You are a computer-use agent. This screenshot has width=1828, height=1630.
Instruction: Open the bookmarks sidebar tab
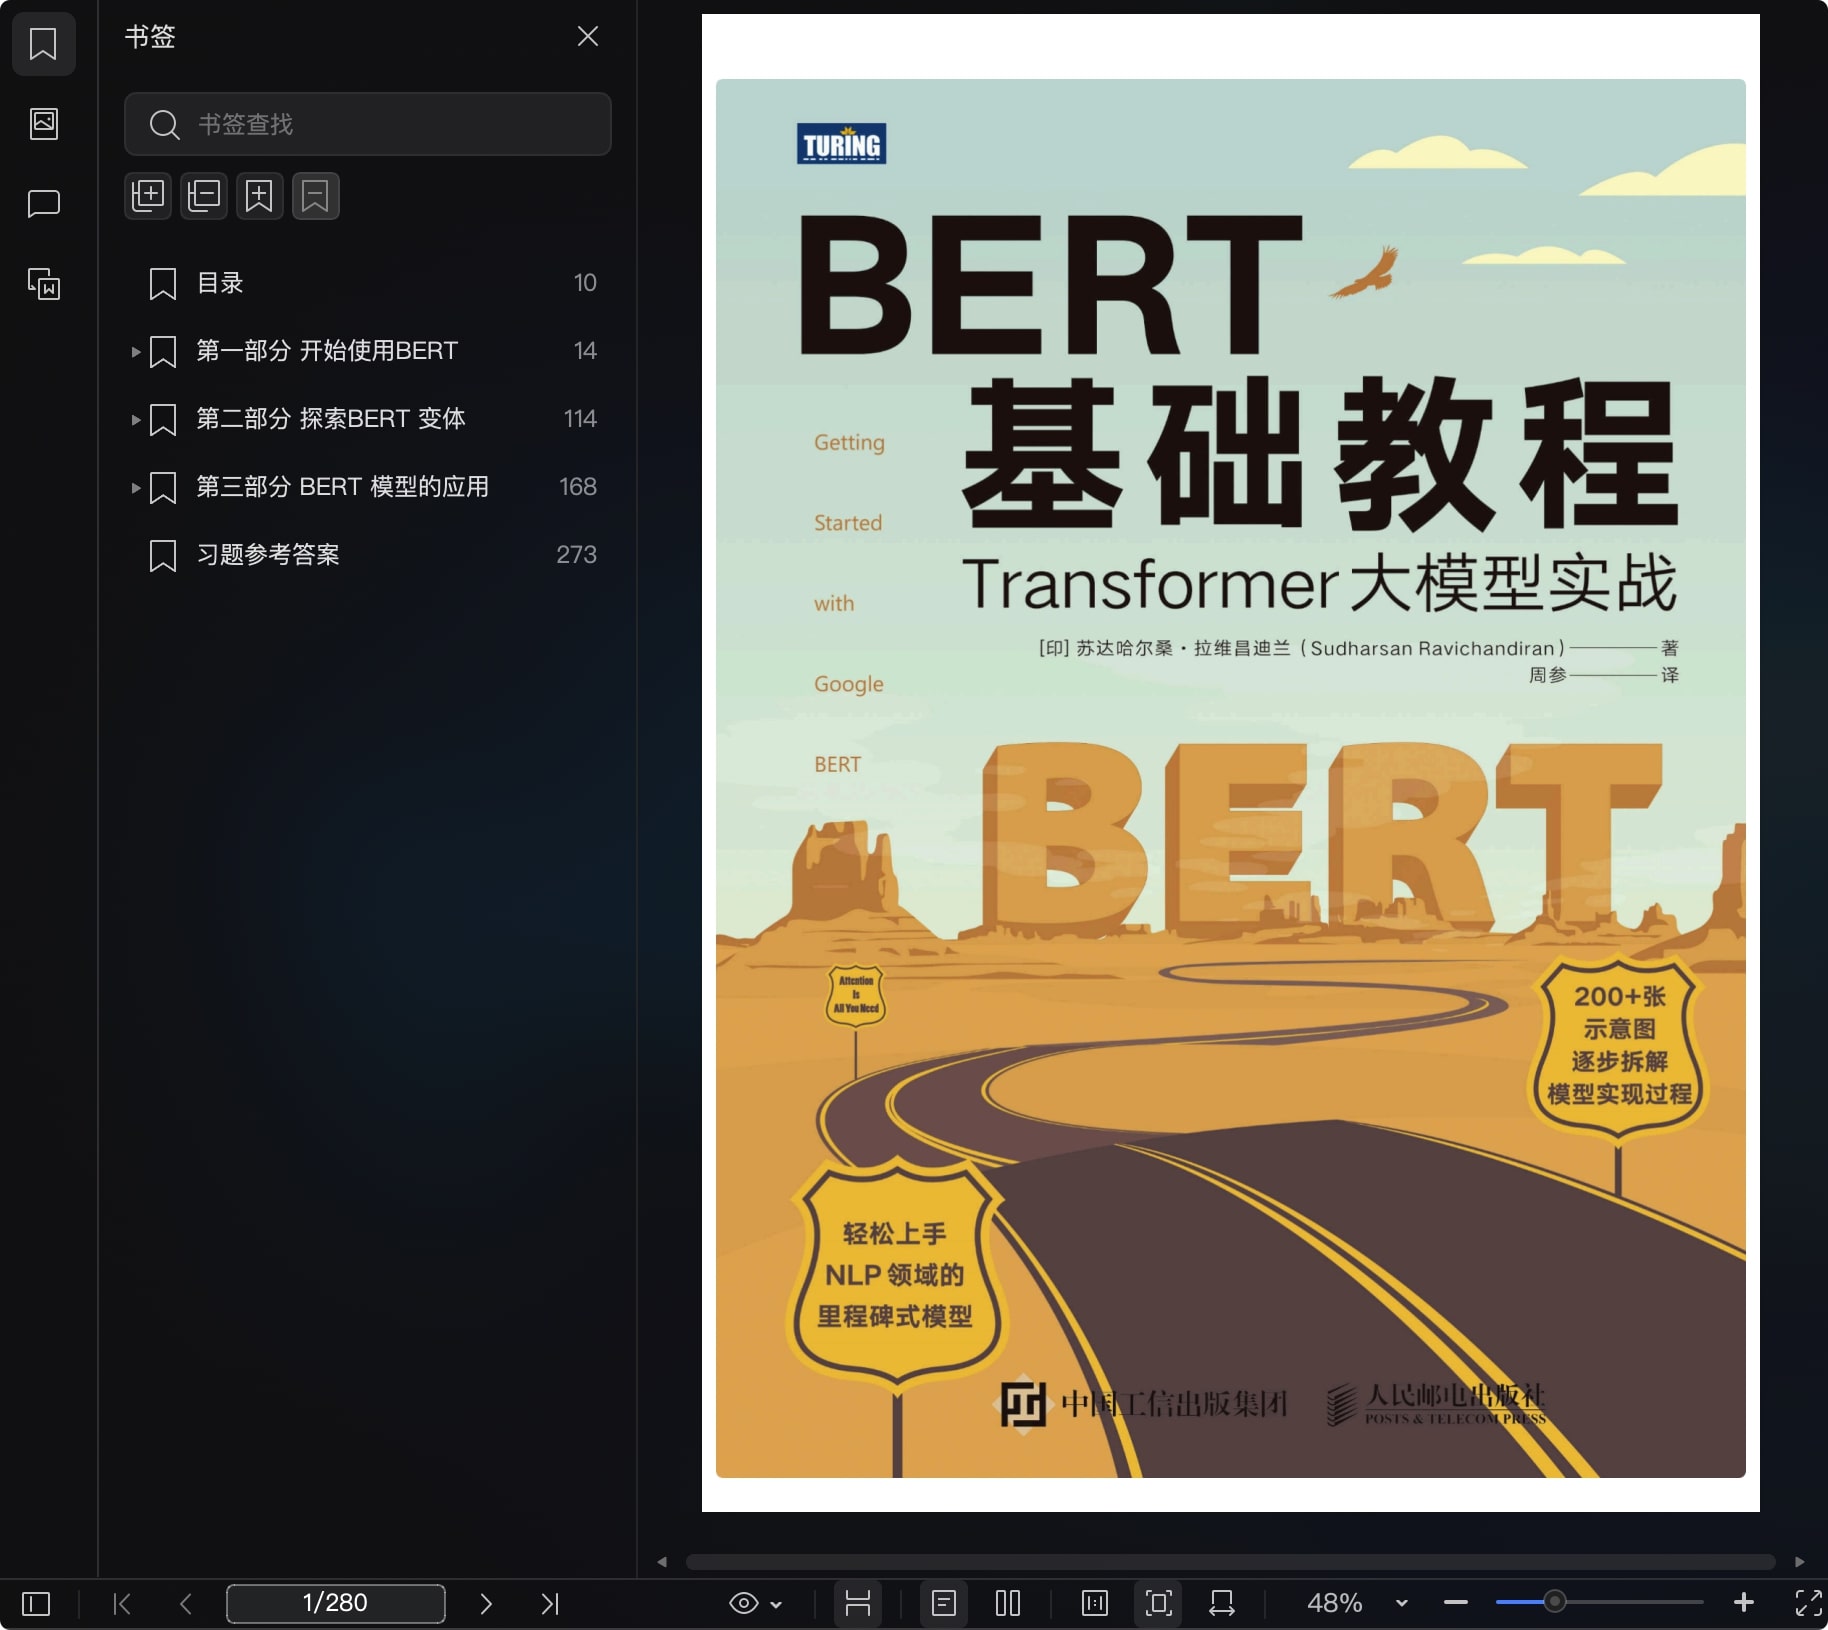[x=43, y=44]
